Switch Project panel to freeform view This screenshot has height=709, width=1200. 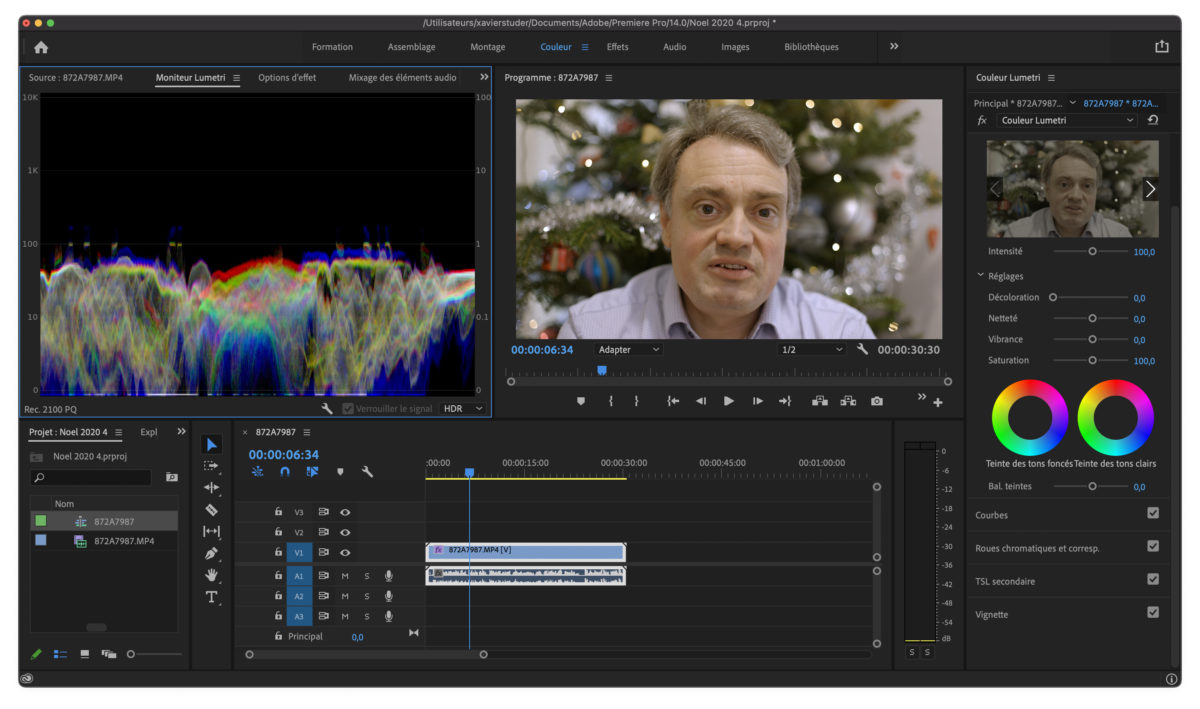109,654
